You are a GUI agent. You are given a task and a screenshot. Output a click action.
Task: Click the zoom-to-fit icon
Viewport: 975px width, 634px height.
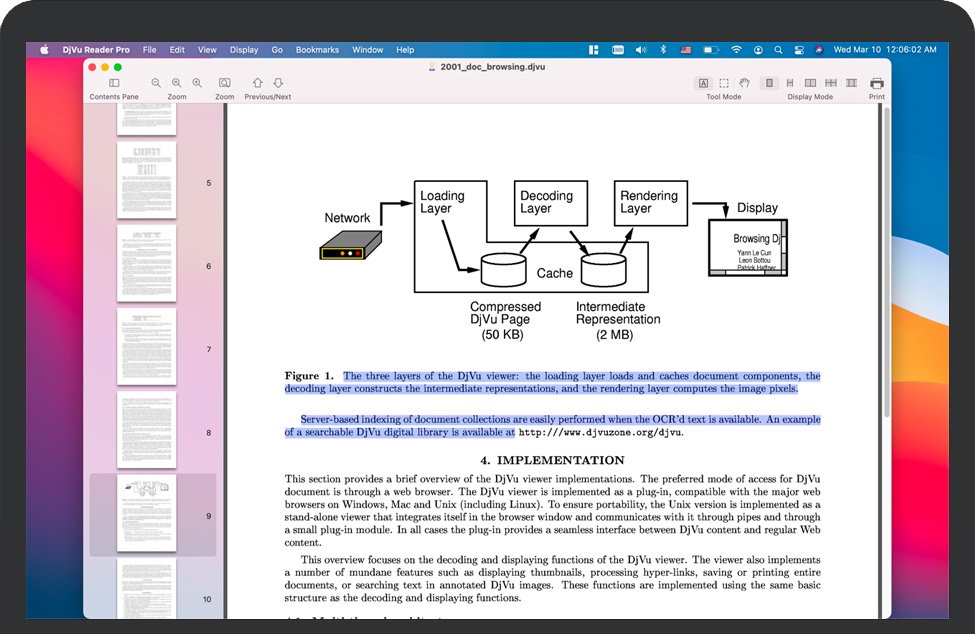pos(225,83)
